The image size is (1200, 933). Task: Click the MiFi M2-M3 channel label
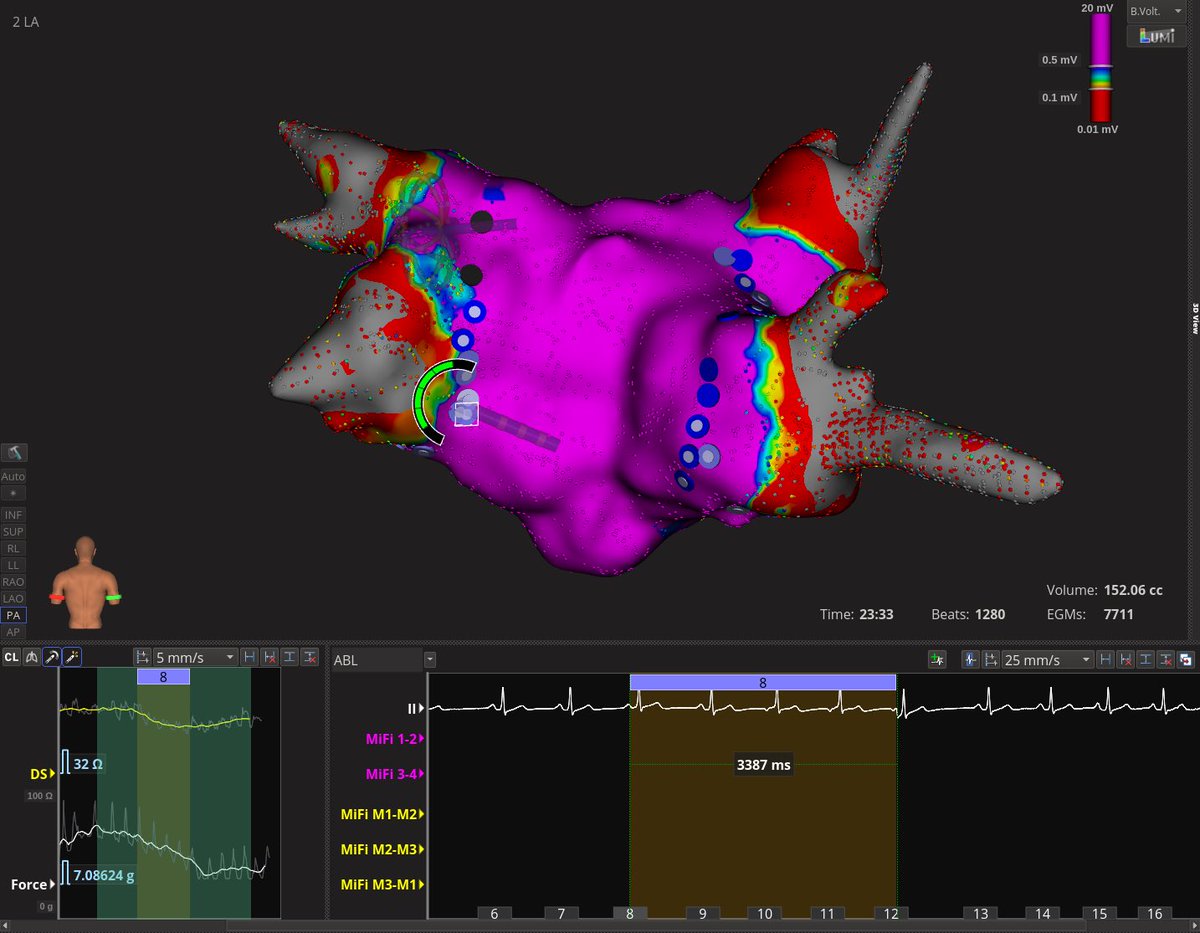[382, 849]
